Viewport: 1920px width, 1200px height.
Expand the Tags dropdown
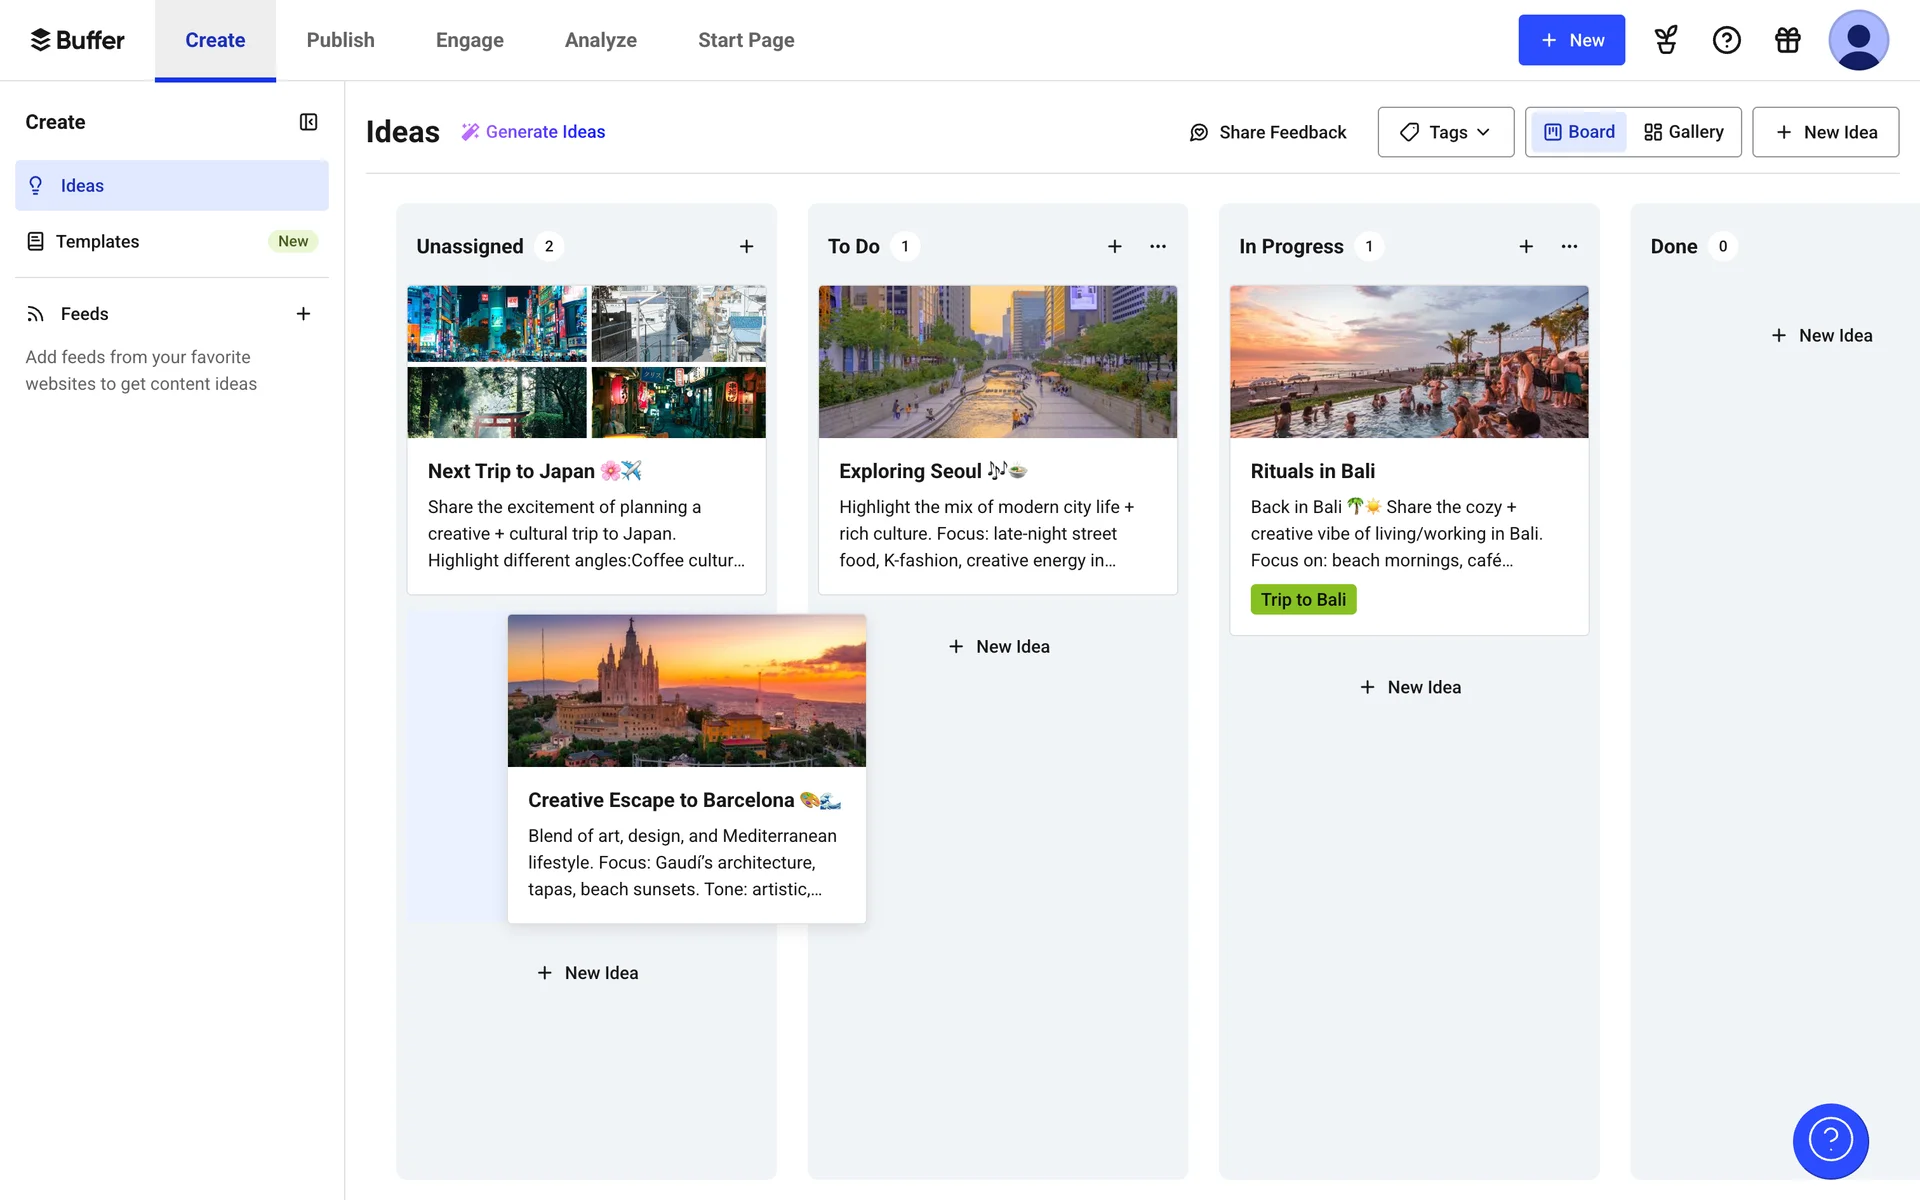(1445, 132)
